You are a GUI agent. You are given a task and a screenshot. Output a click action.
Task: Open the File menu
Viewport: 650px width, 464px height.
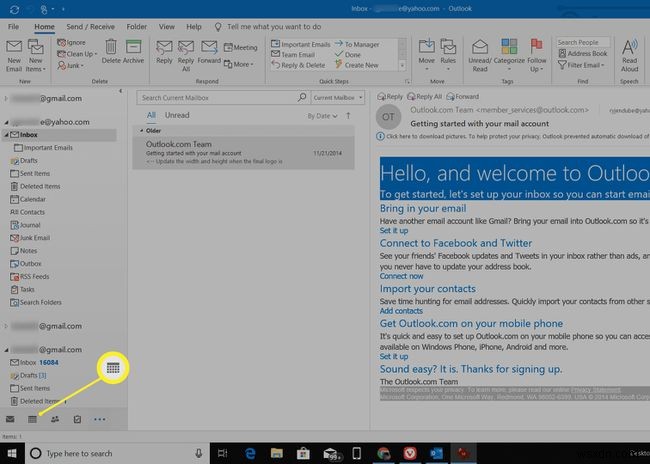tap(13, 27)
